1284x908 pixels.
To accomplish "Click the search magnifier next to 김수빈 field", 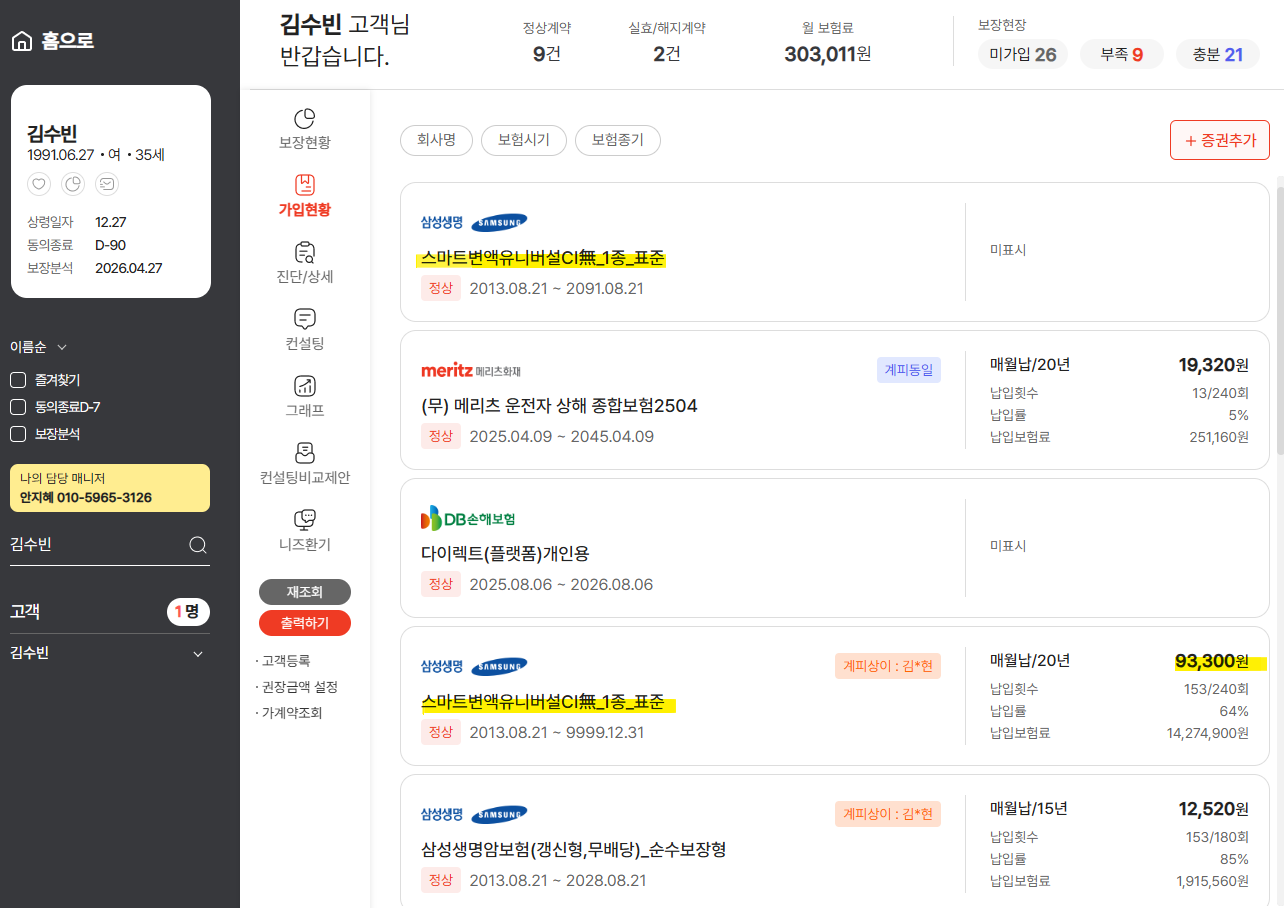I will (x=197, y=545).
